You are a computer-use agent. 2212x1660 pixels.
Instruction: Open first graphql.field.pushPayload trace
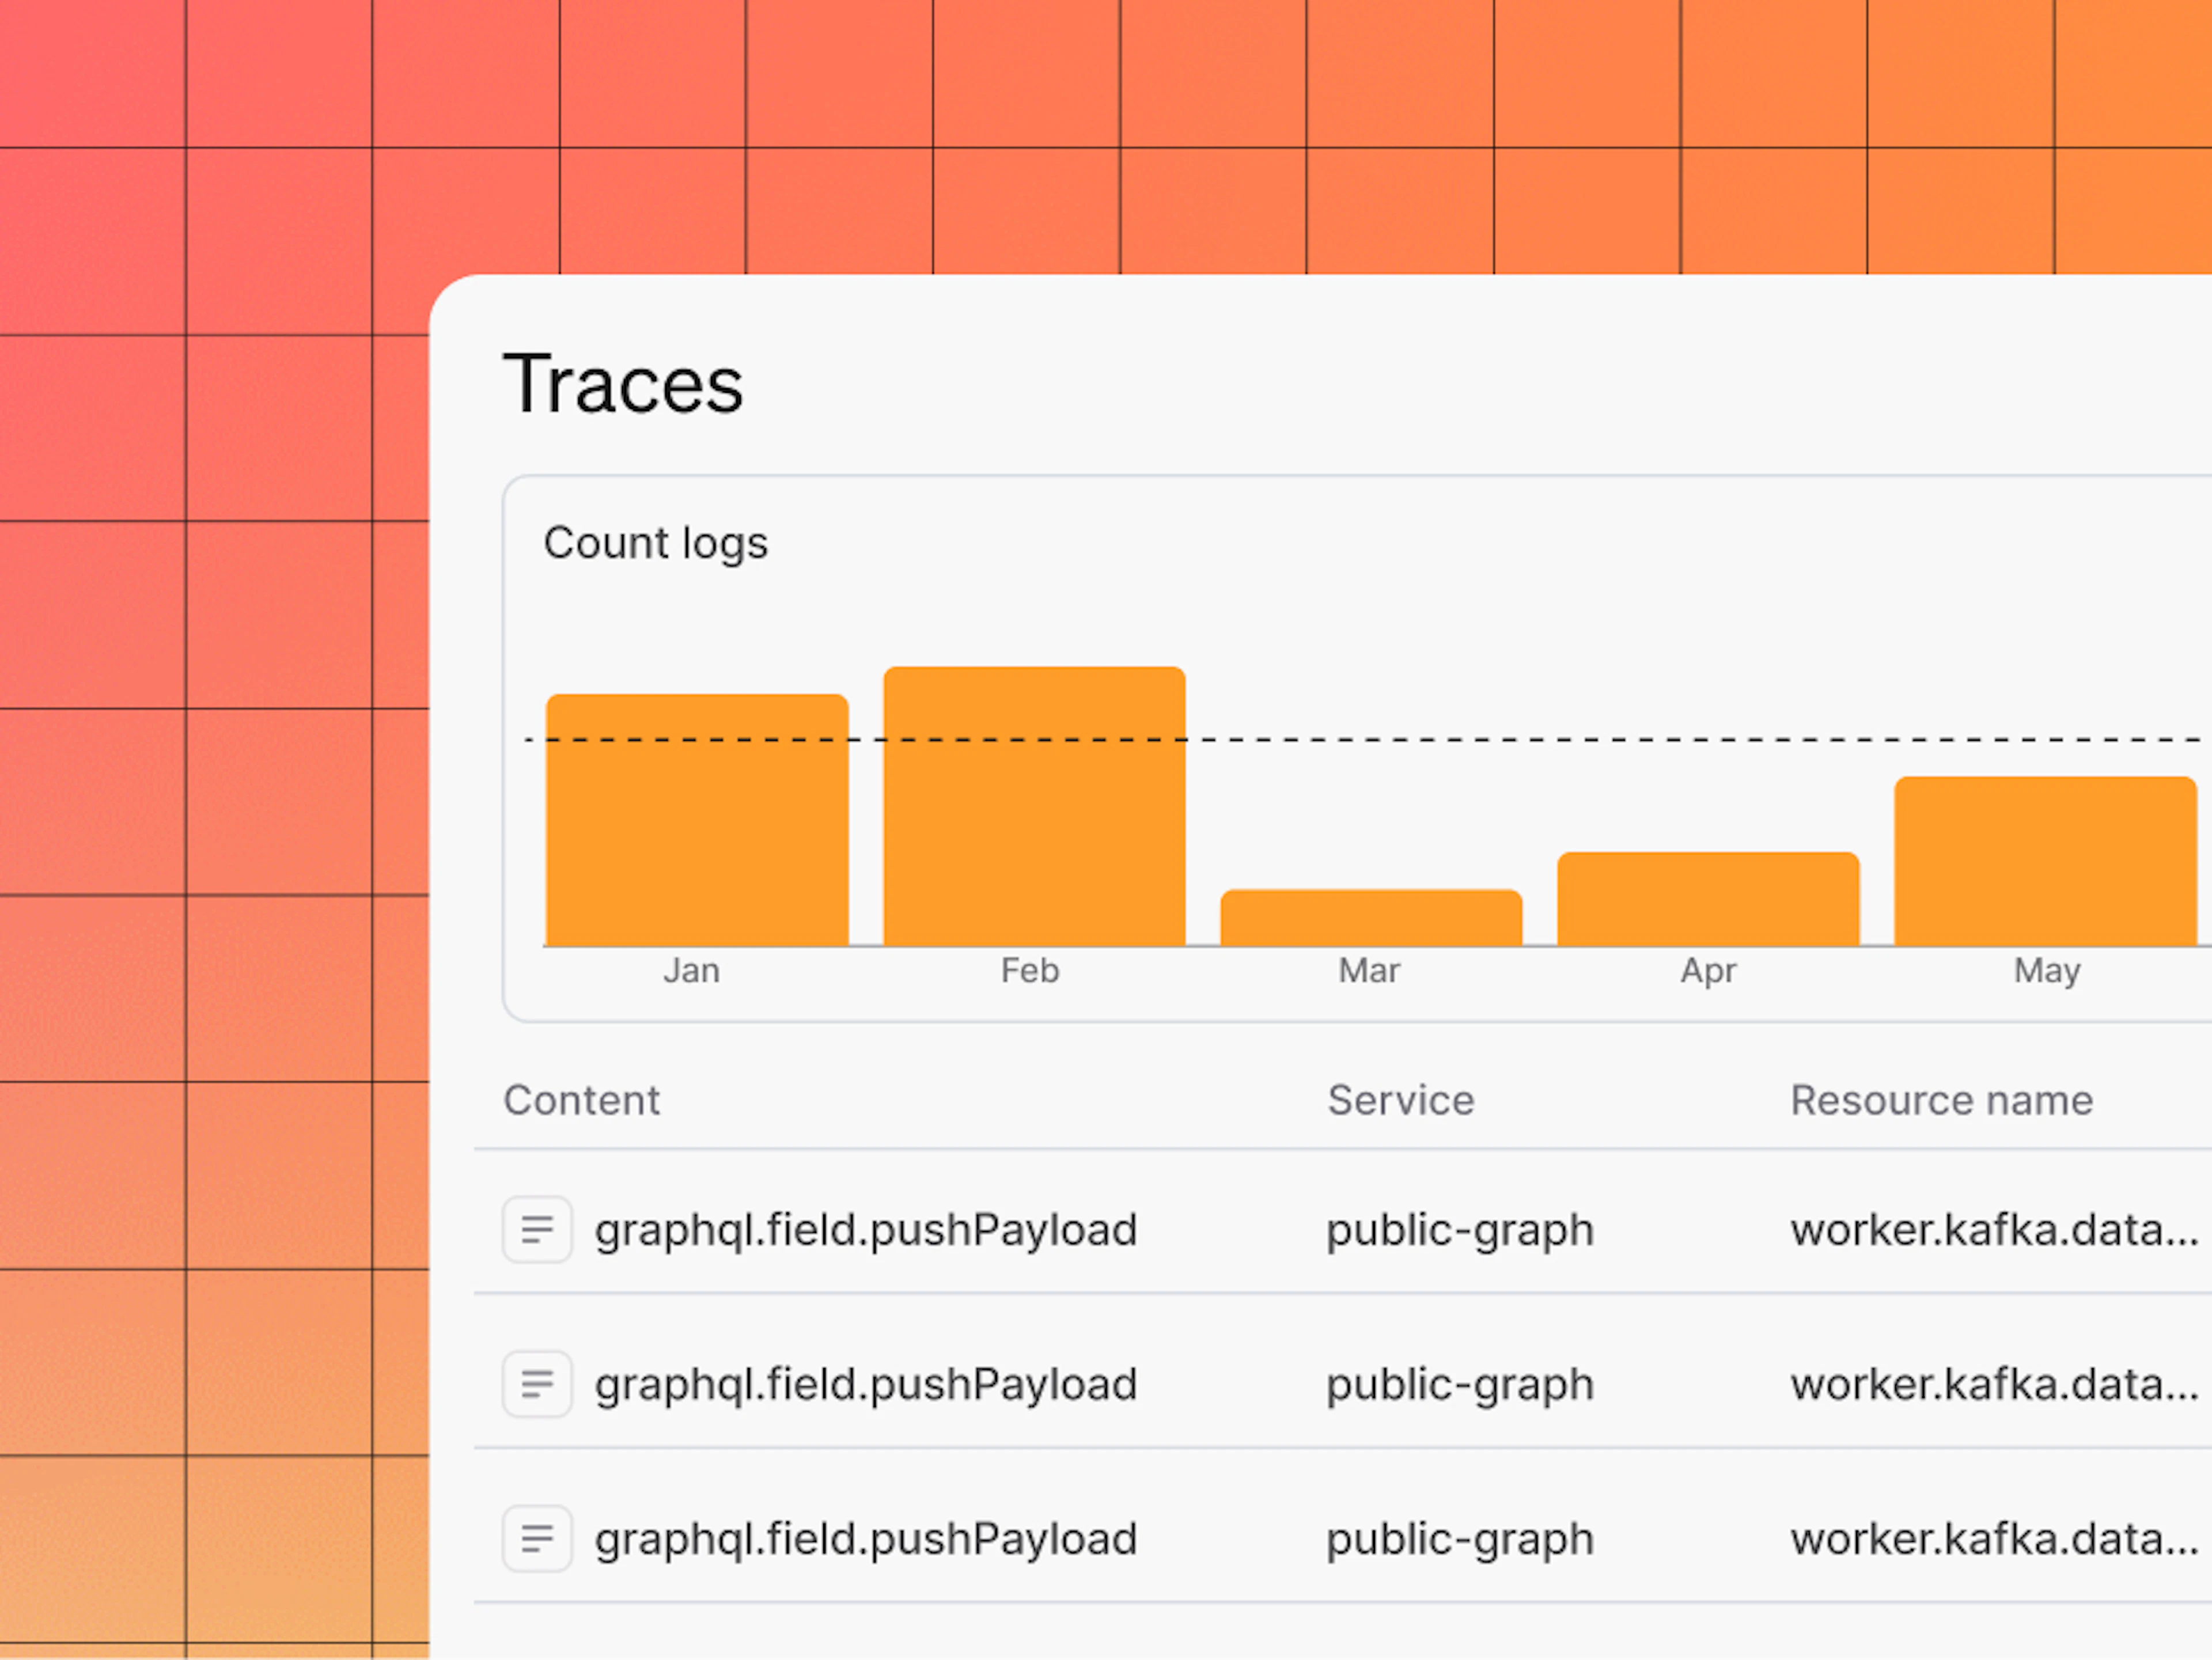866,1230
